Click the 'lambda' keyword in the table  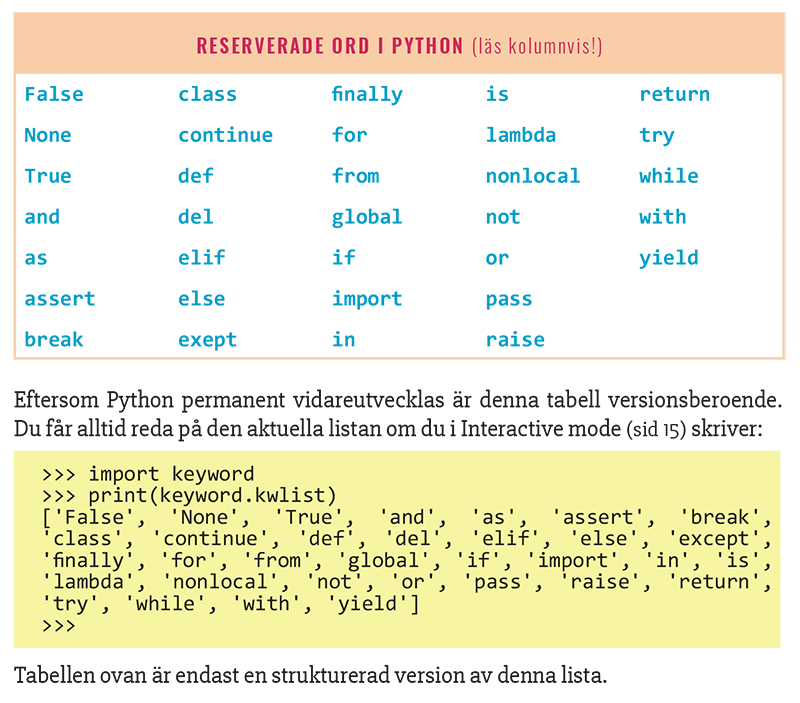[520, 135]
